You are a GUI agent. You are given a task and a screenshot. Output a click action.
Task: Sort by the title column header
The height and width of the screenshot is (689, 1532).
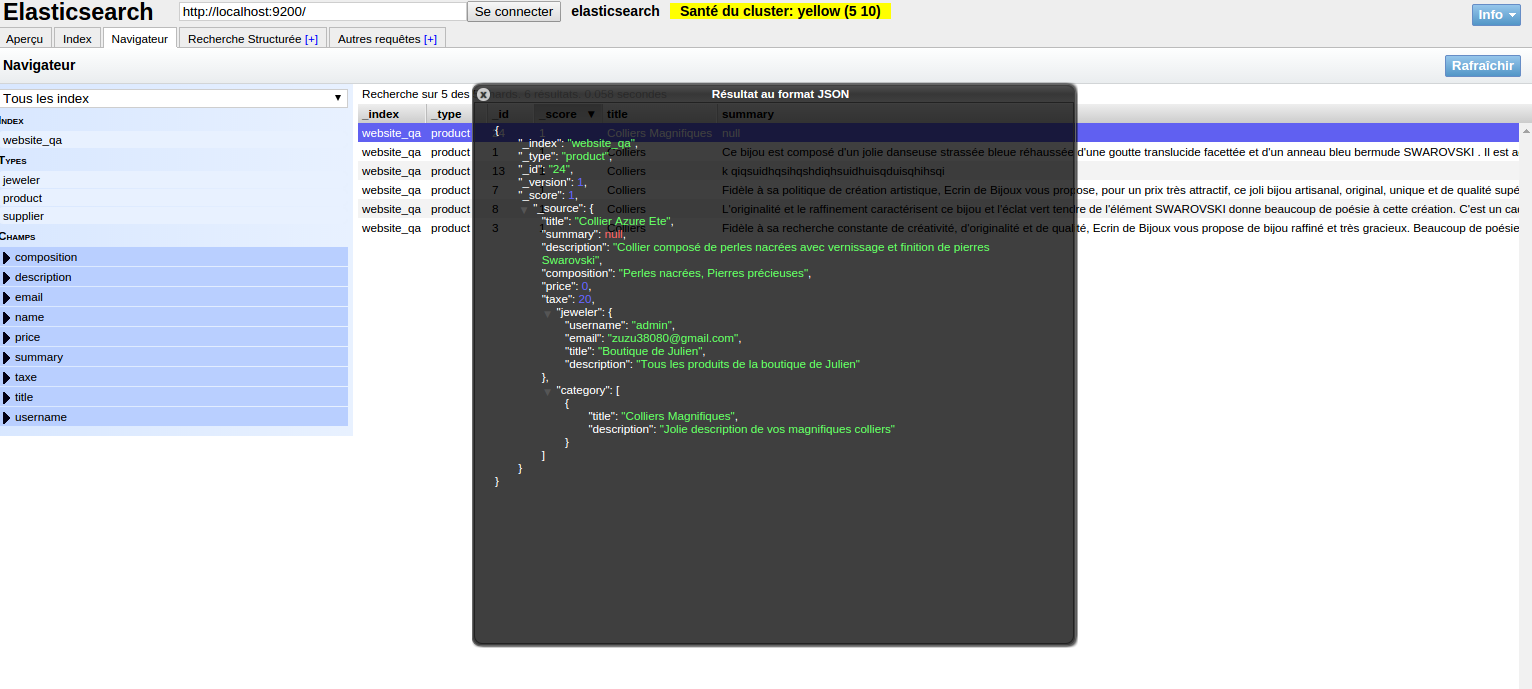click(660, 114)
